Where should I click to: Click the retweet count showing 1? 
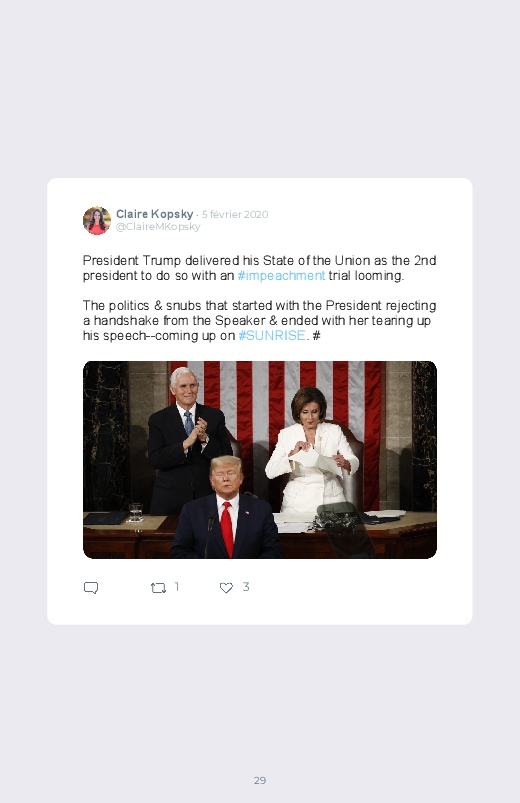click(177, 587)
